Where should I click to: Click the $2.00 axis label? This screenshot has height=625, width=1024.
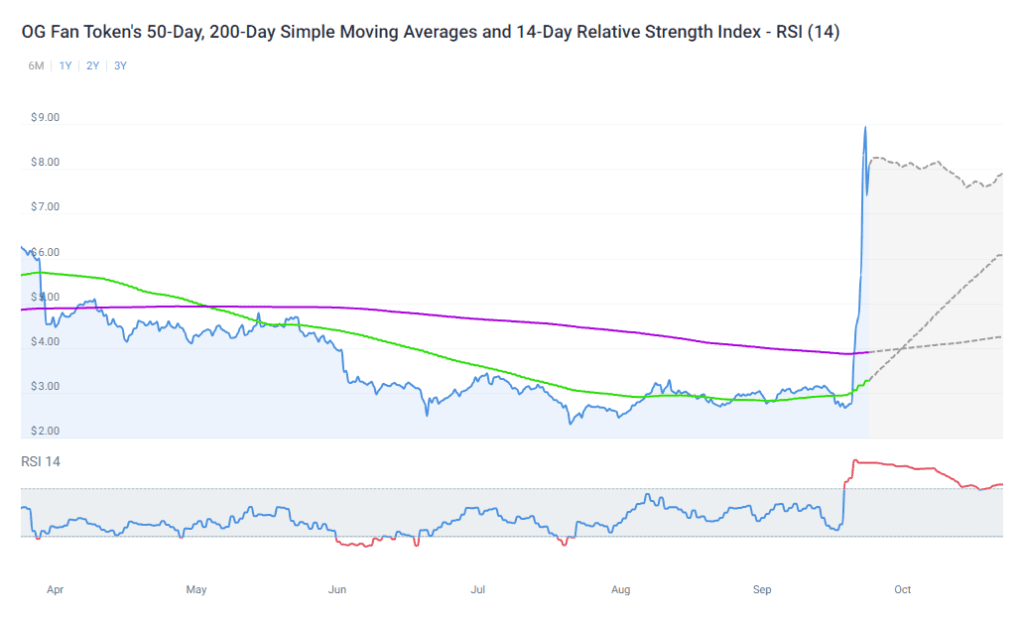(x=45, y=431)
